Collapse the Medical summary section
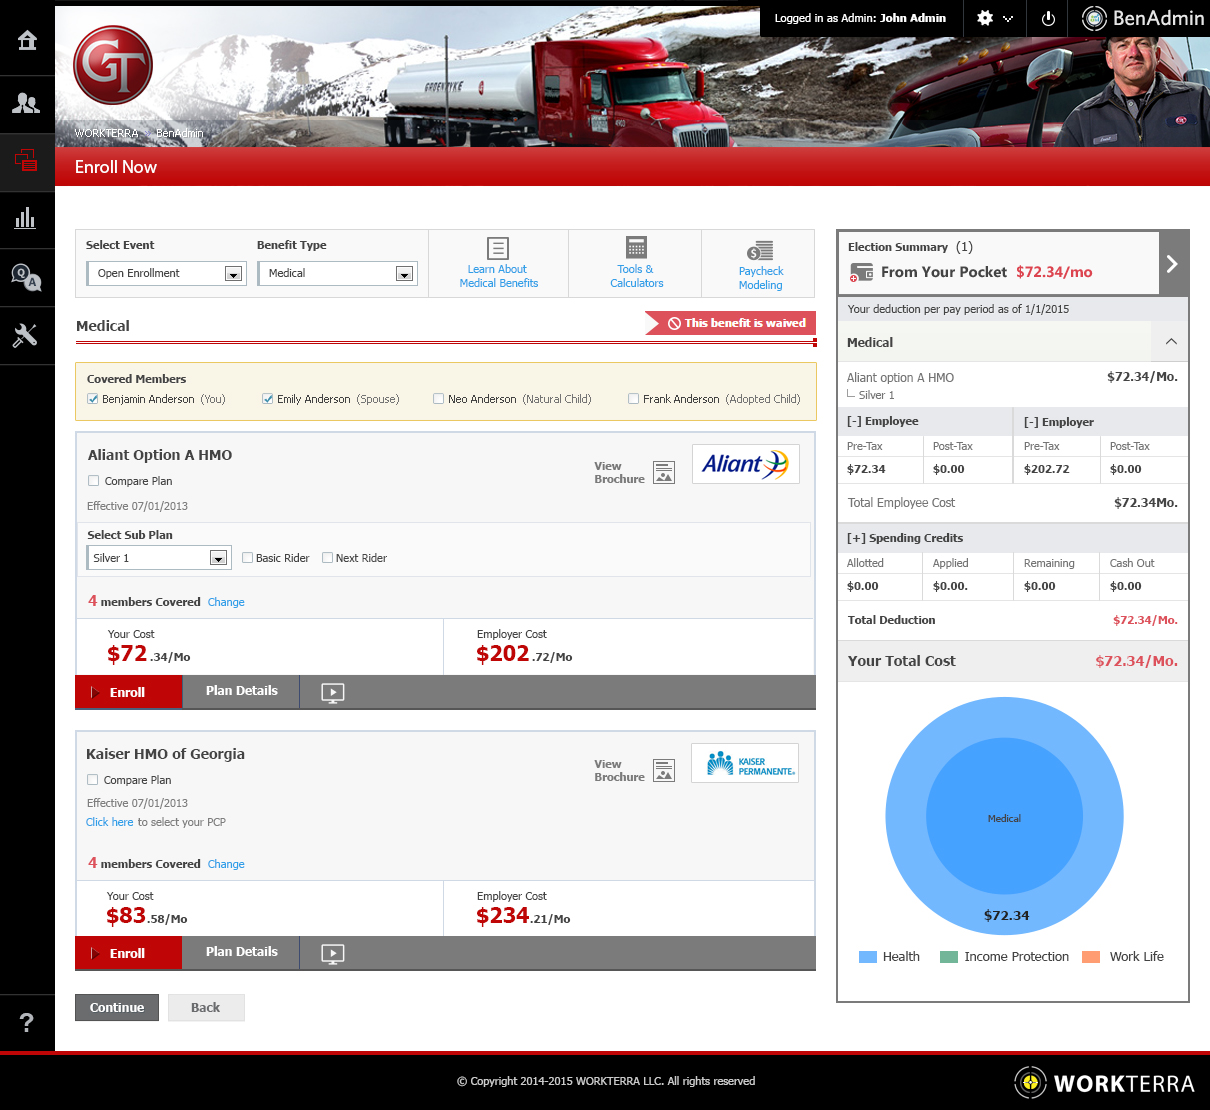The image size is (1210, 1110). pyautogui.click(x=1171, y=342)
